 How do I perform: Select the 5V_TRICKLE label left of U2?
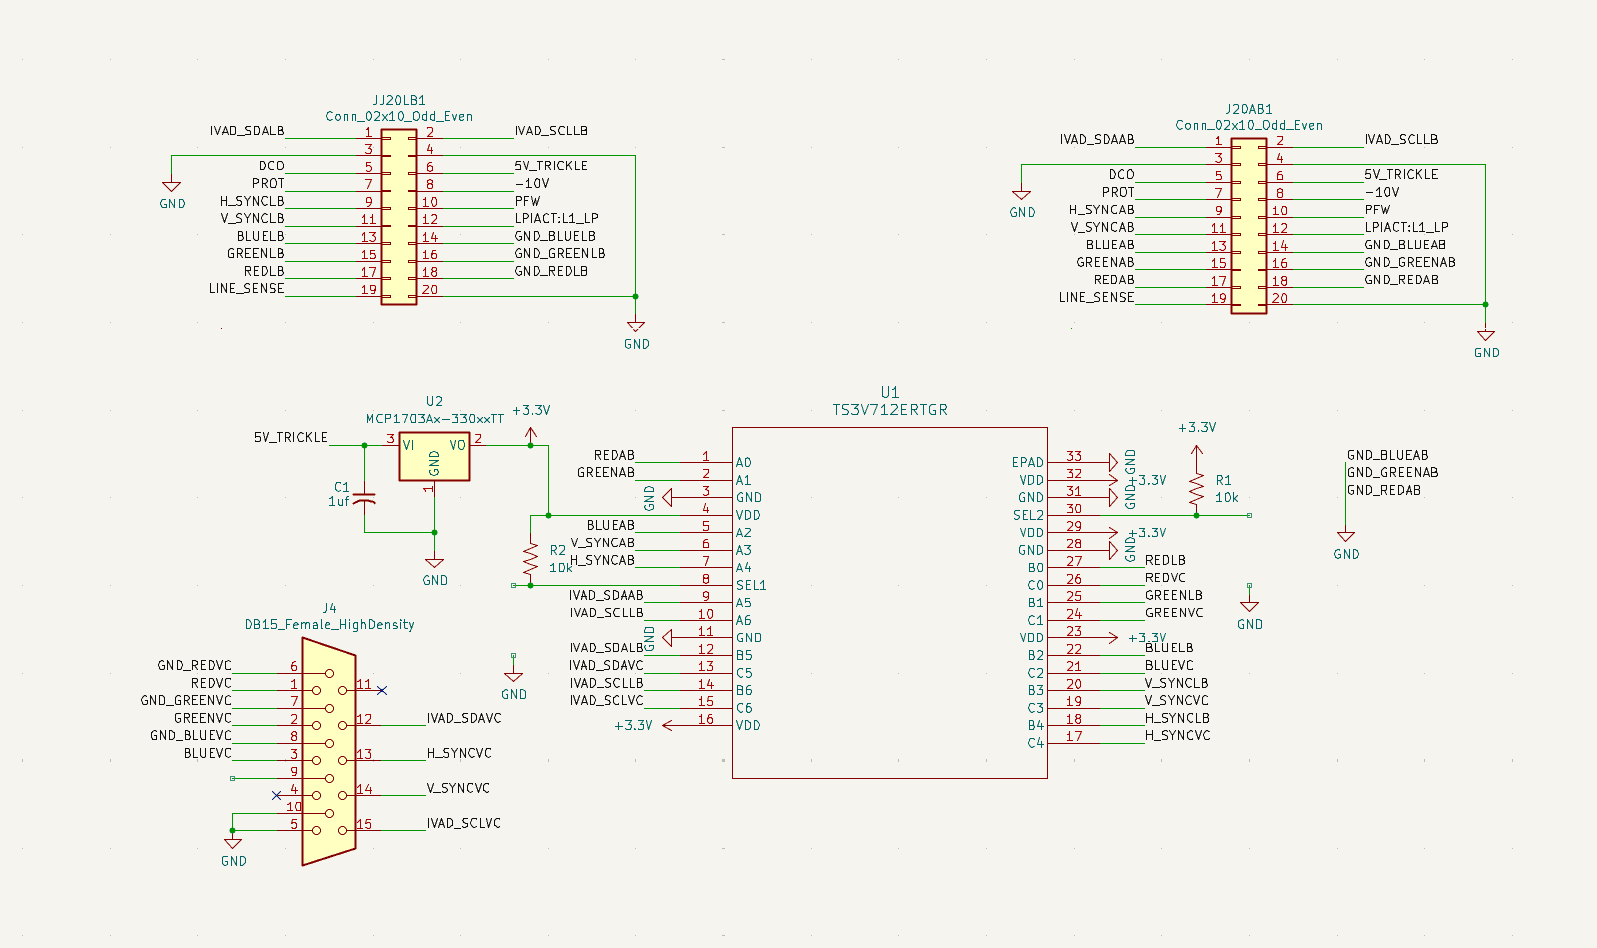tap(290, 437)
